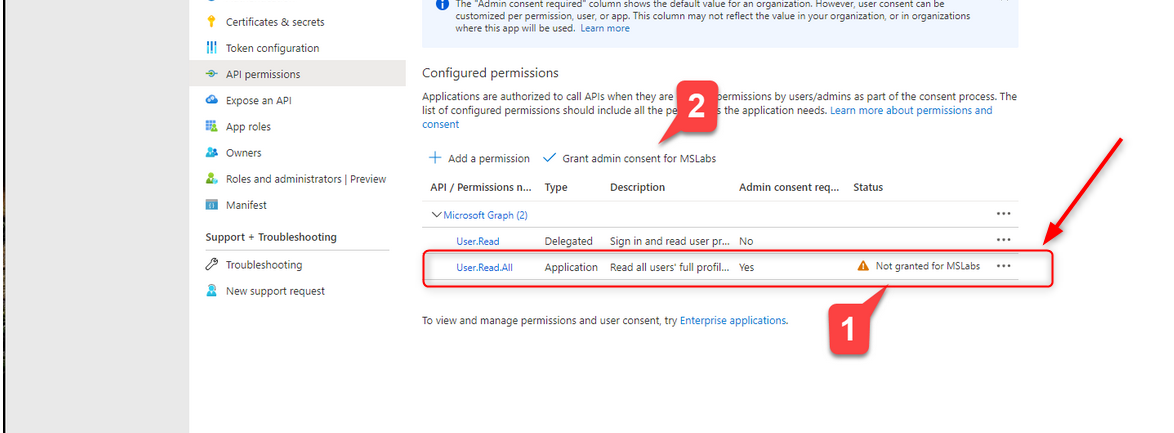This screenshot has height=433, width=1174.
Task: Open App roles page
Action: tap(249, 127)
